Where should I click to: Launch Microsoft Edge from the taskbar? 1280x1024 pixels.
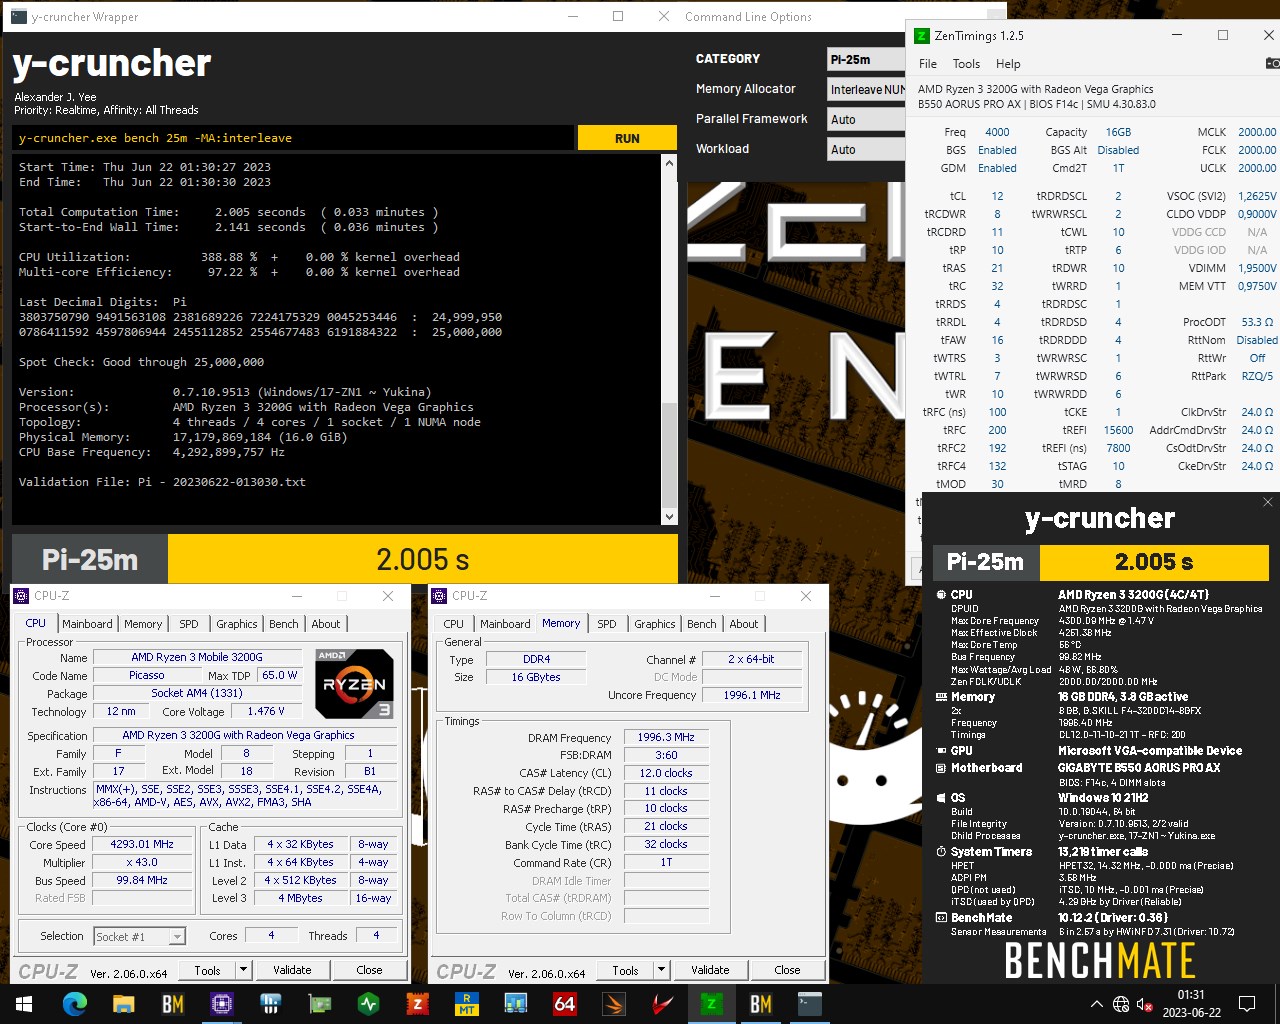(74, 1003)
